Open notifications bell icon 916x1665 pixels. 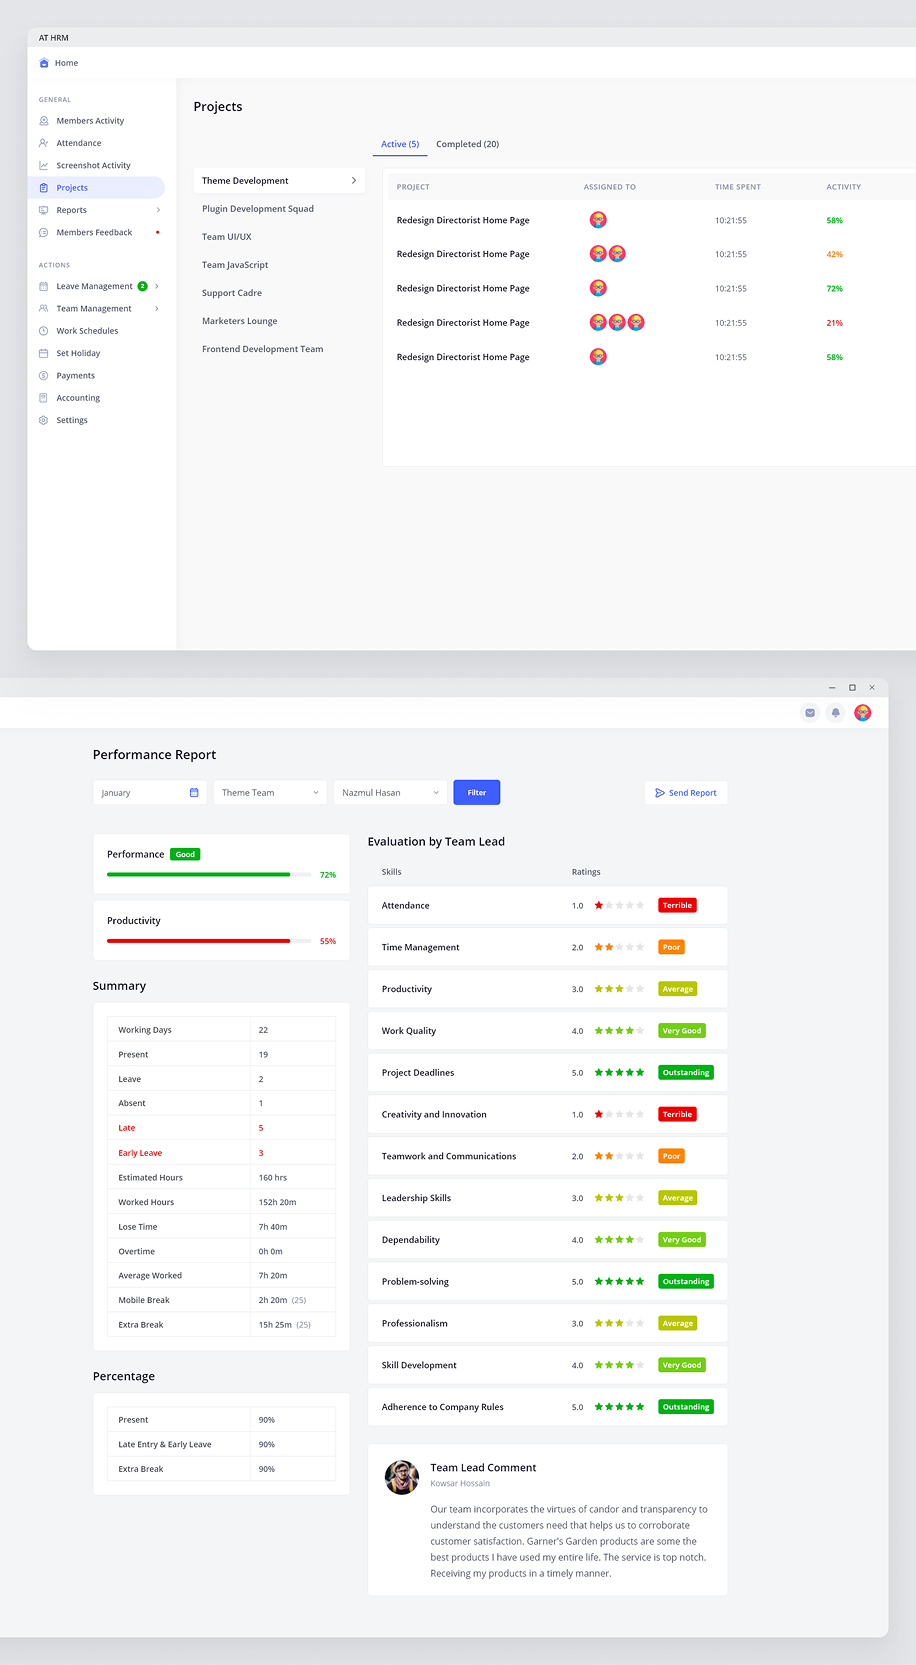click(836, 713)
